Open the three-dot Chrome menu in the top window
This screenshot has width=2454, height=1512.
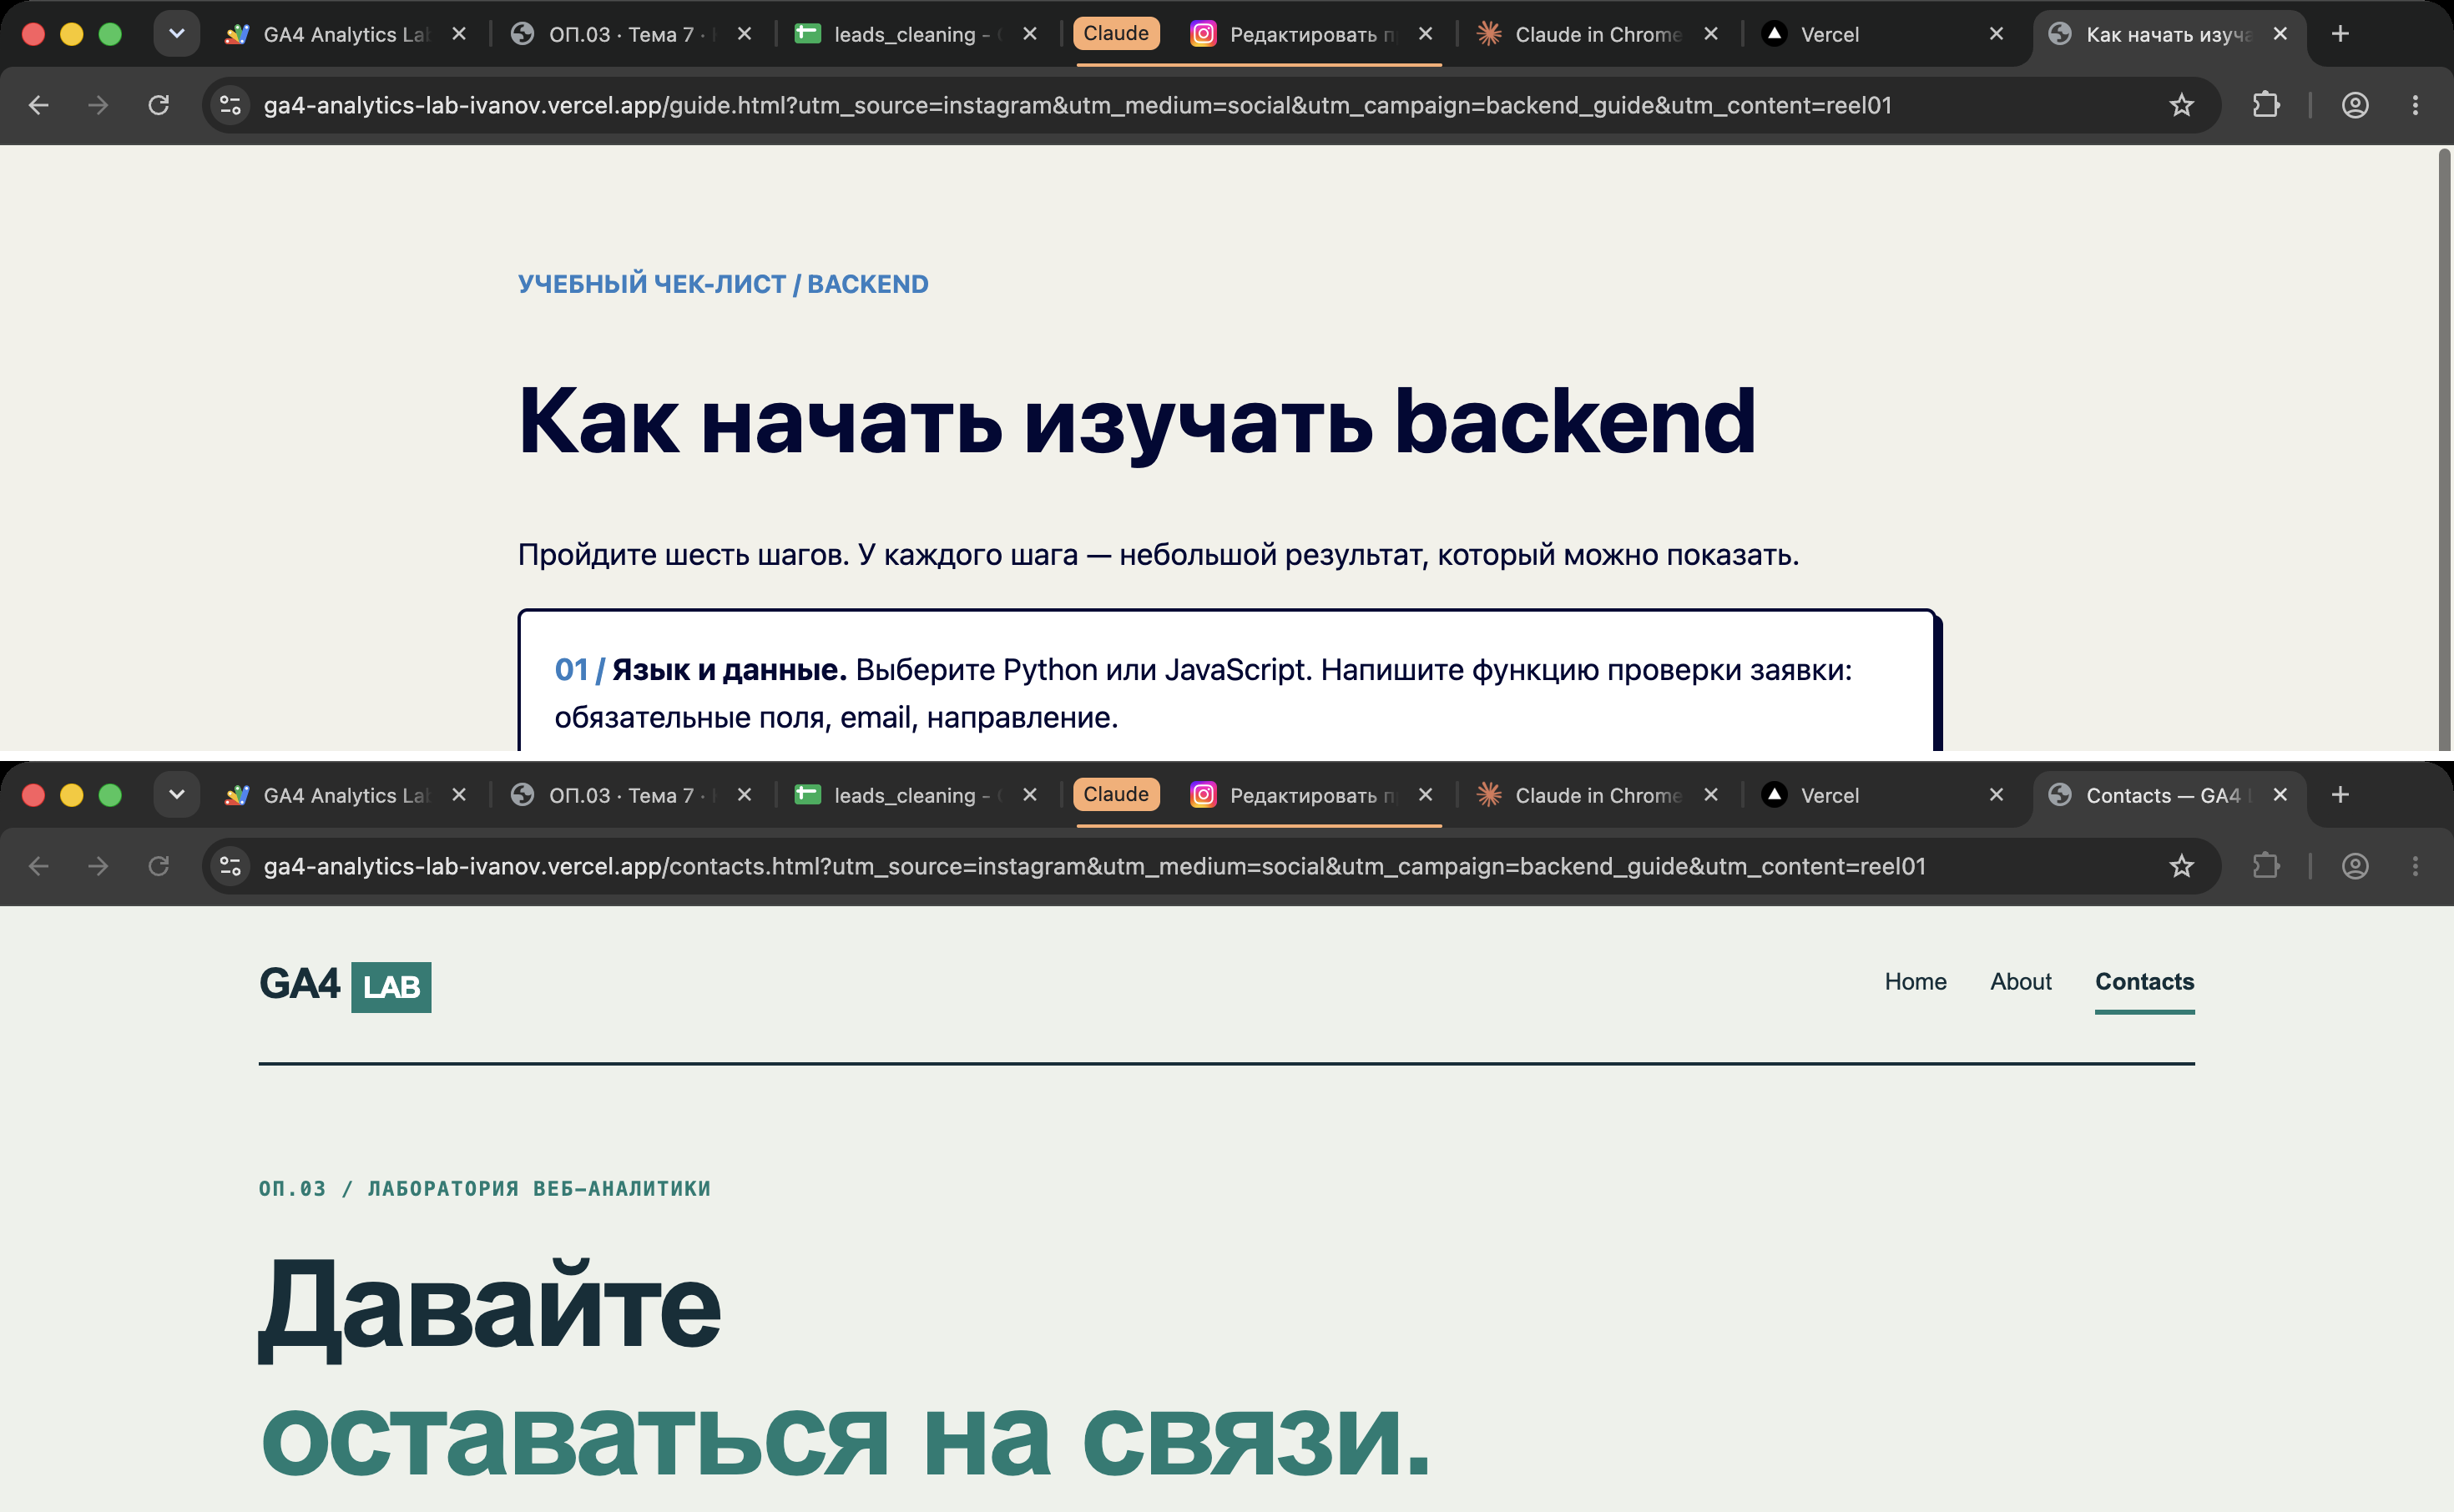click(2415, 105)
